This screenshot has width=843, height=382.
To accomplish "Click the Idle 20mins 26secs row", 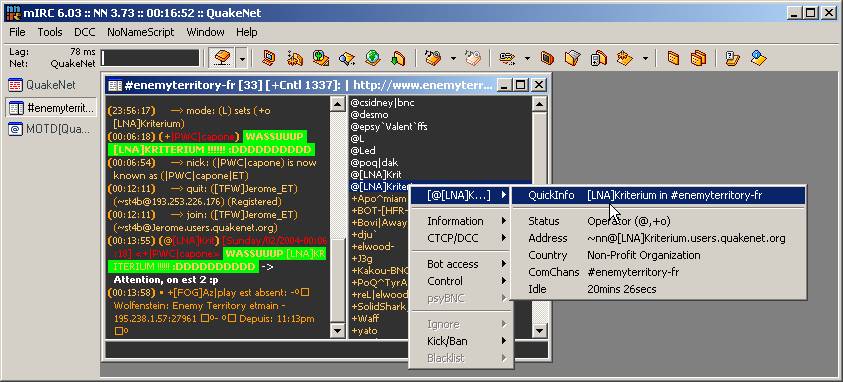I will tap(658, 289).
